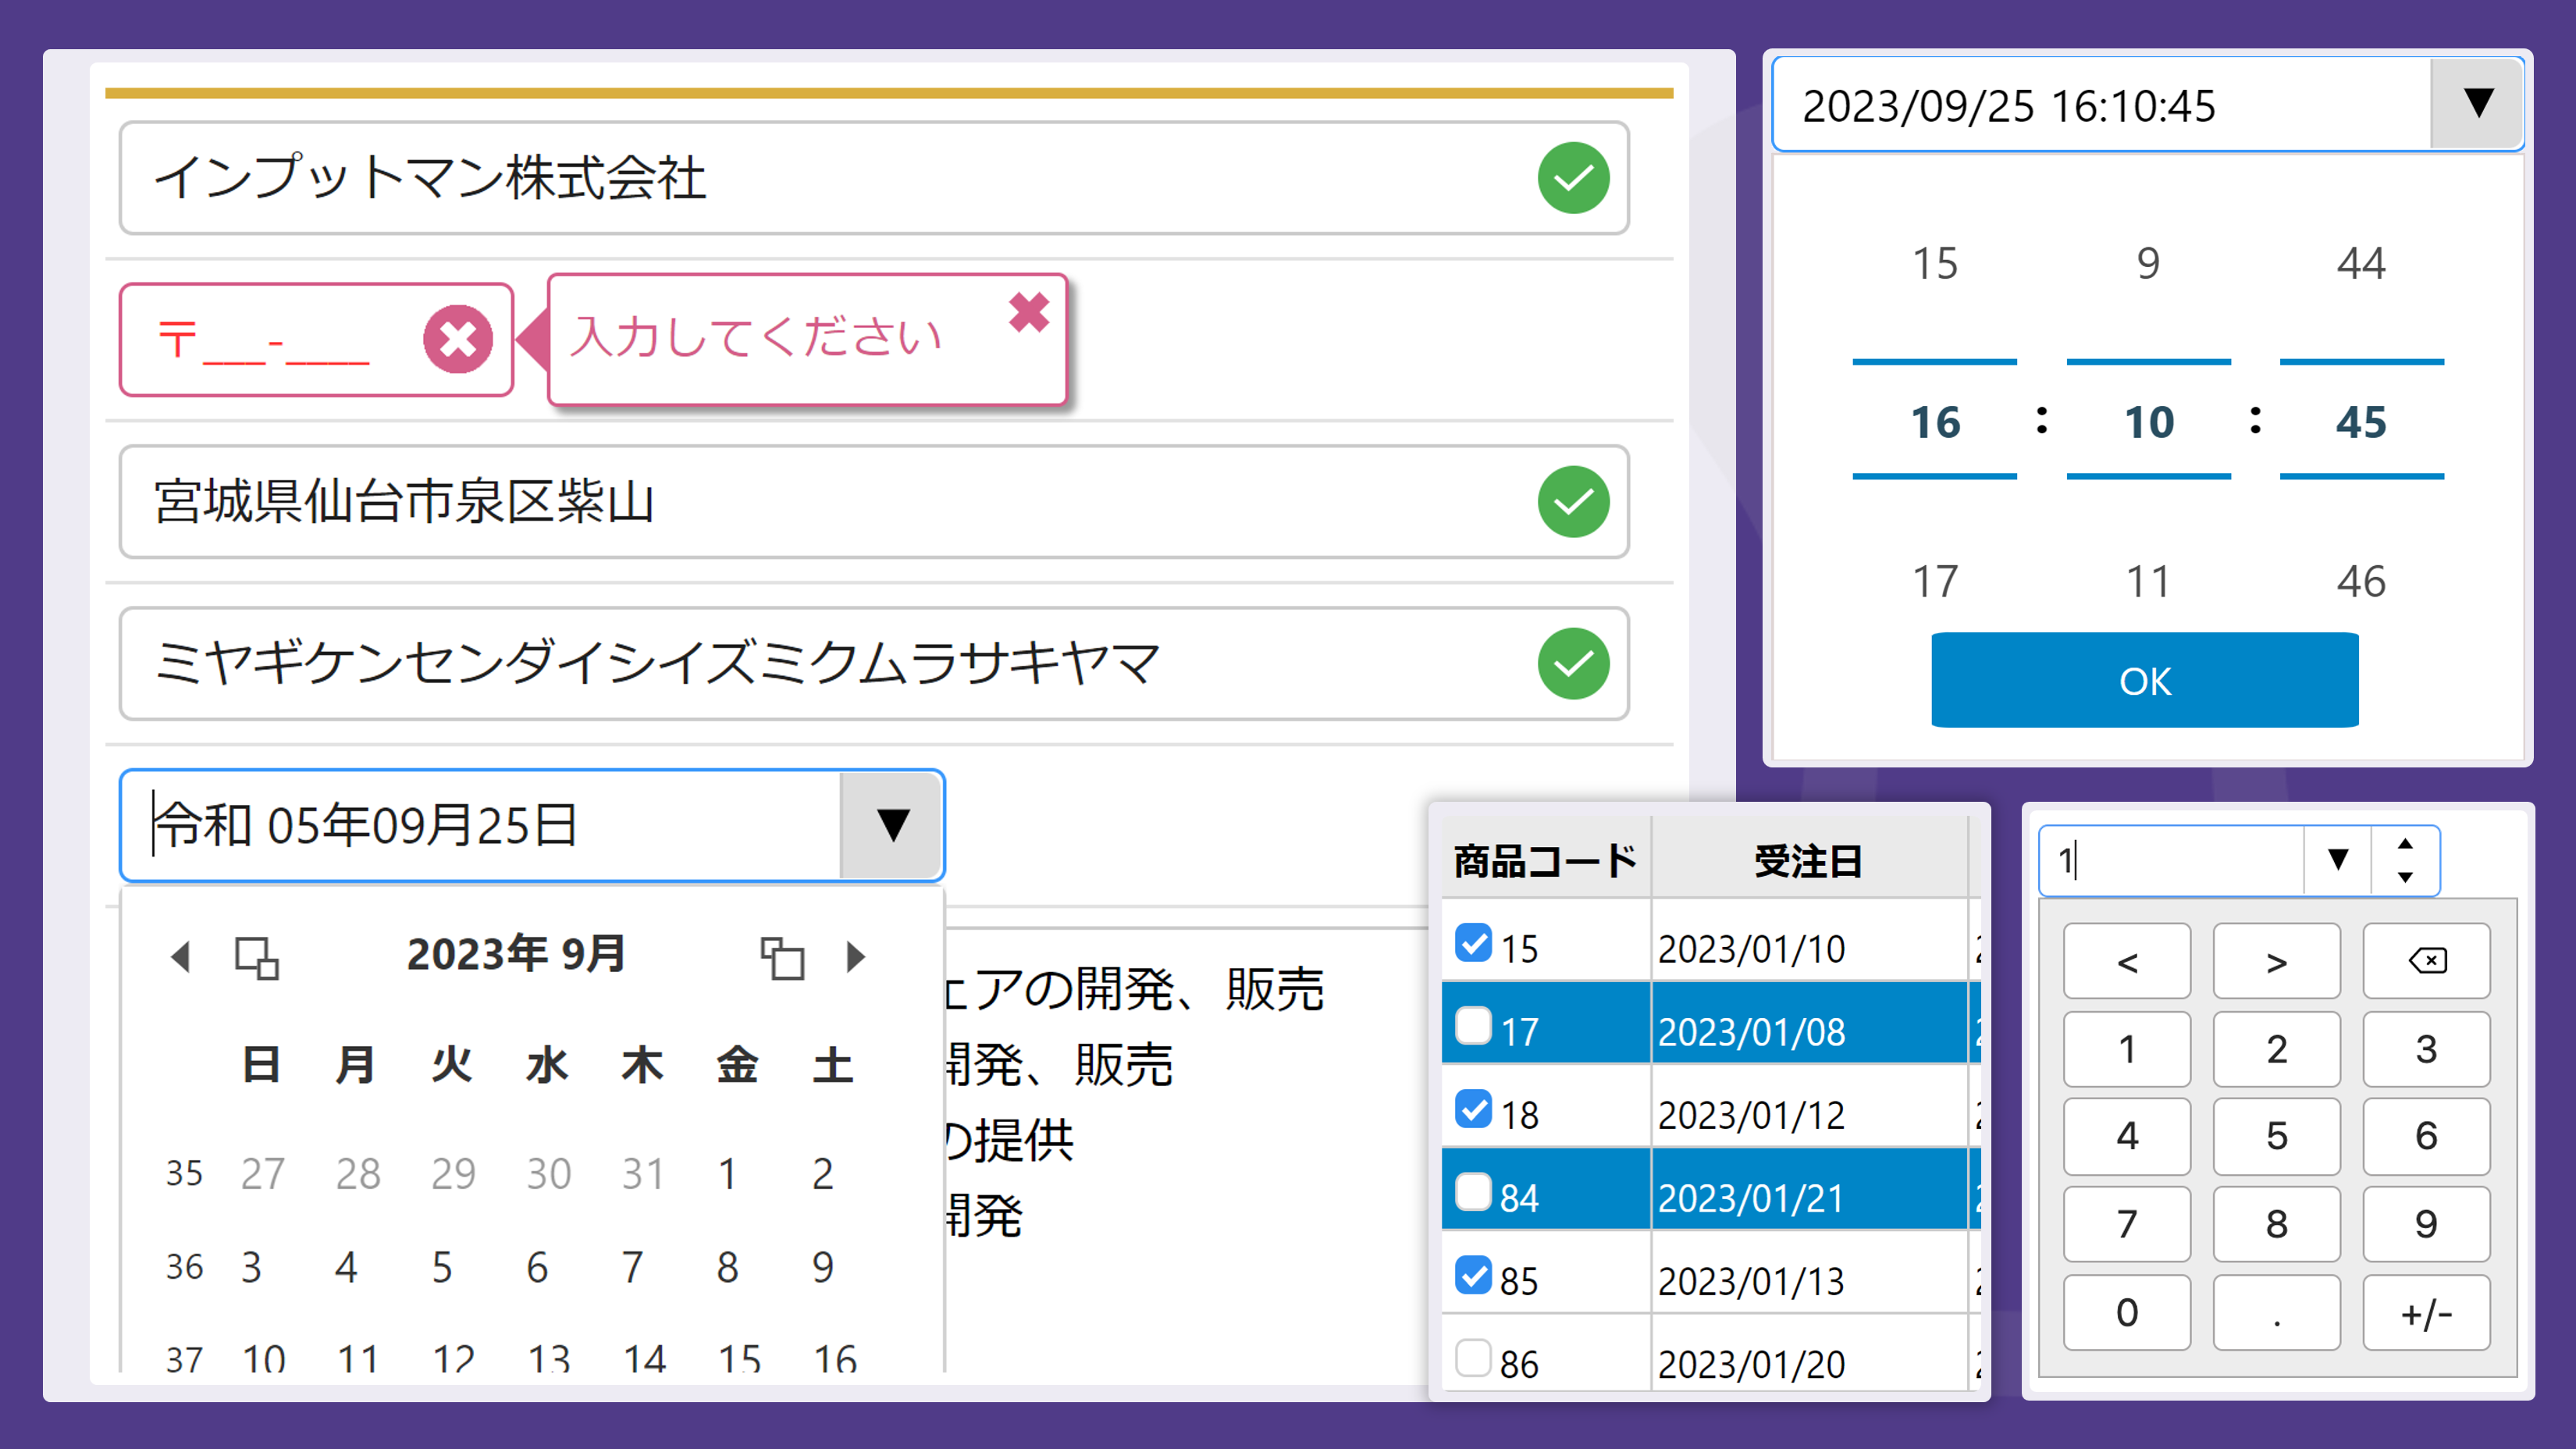
Task: Go to next month in calendar
Action: [x=855, y=957]
